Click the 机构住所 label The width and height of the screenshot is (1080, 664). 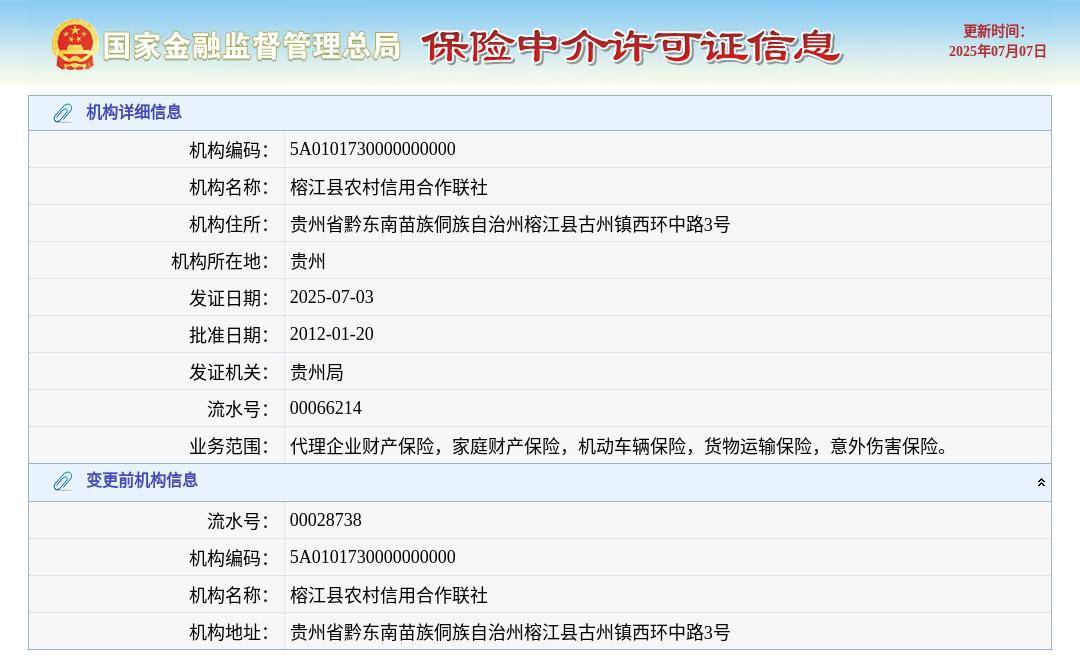click(229, 224)
